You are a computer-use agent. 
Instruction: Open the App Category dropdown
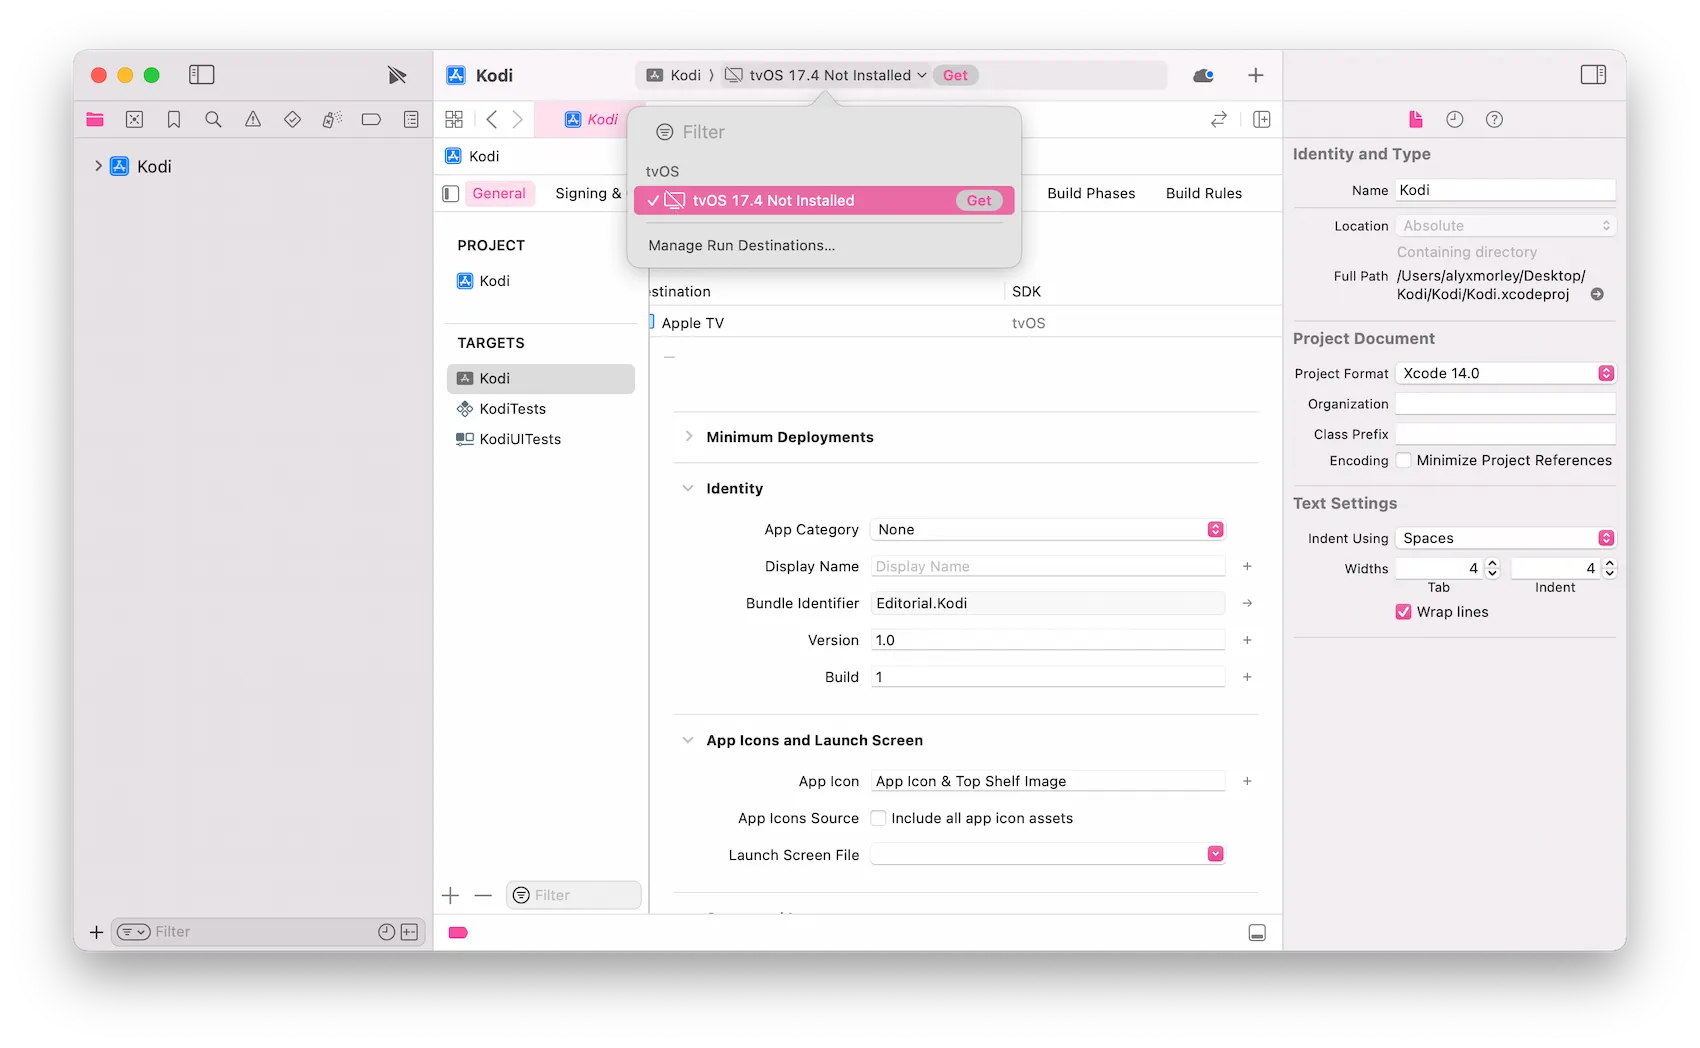1048,530
